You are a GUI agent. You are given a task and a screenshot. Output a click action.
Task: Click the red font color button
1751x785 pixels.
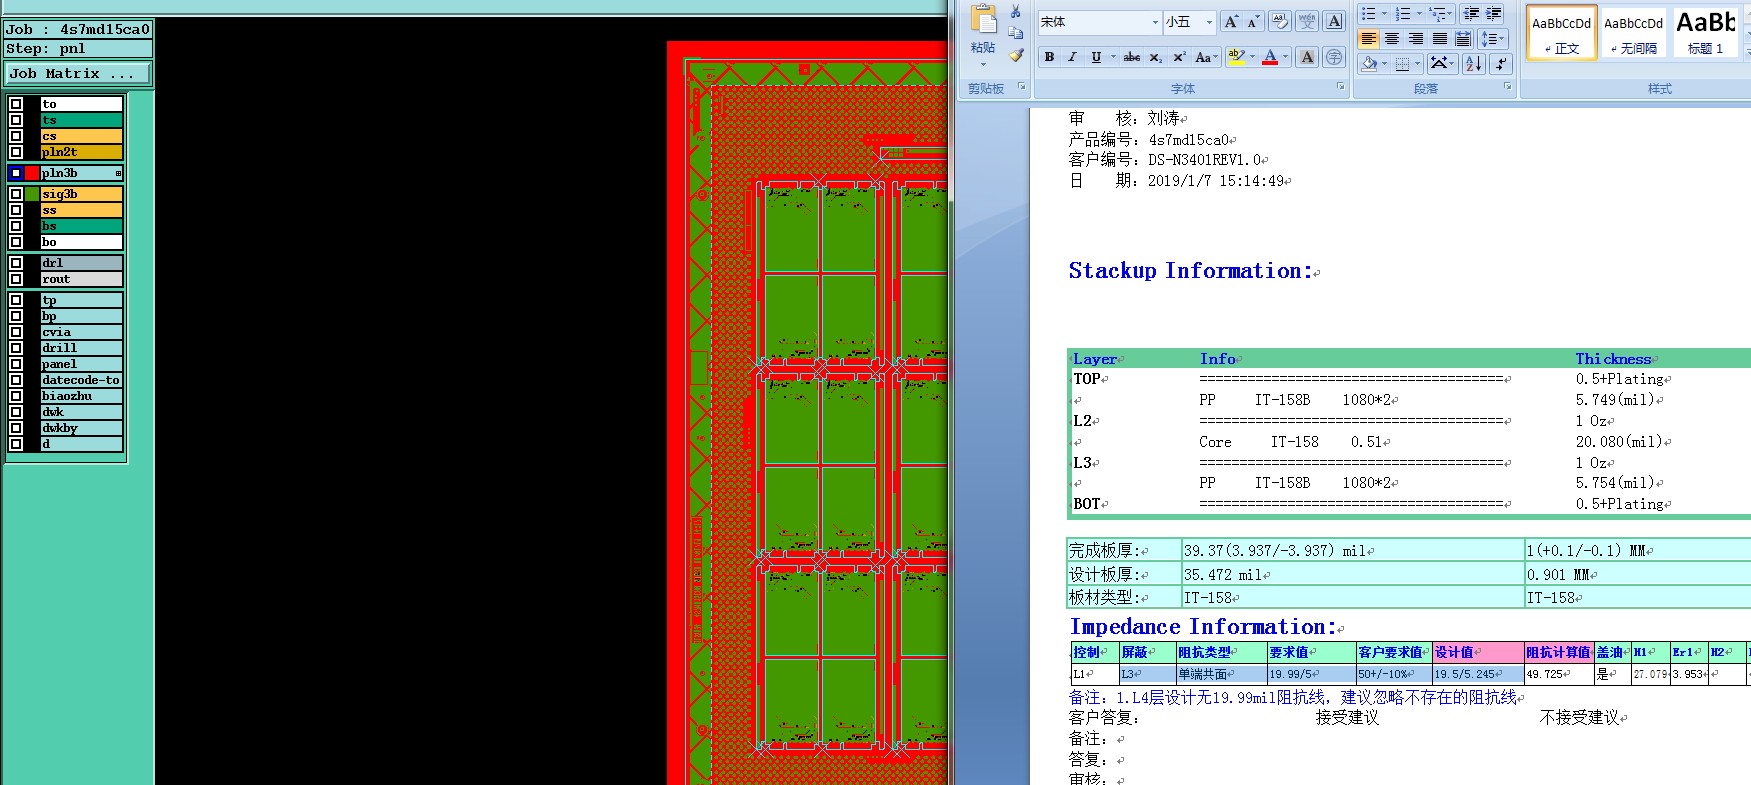point(1270,57)
